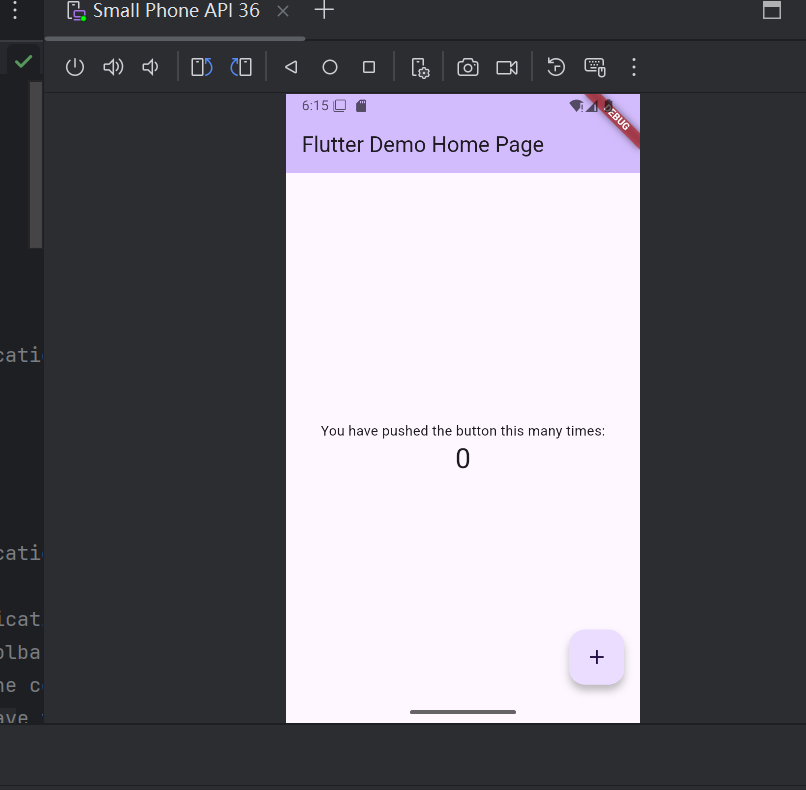Screen dimensions: 806x790
Task: Tap the floating action button to increment counter
Action: tap(596, 657)
